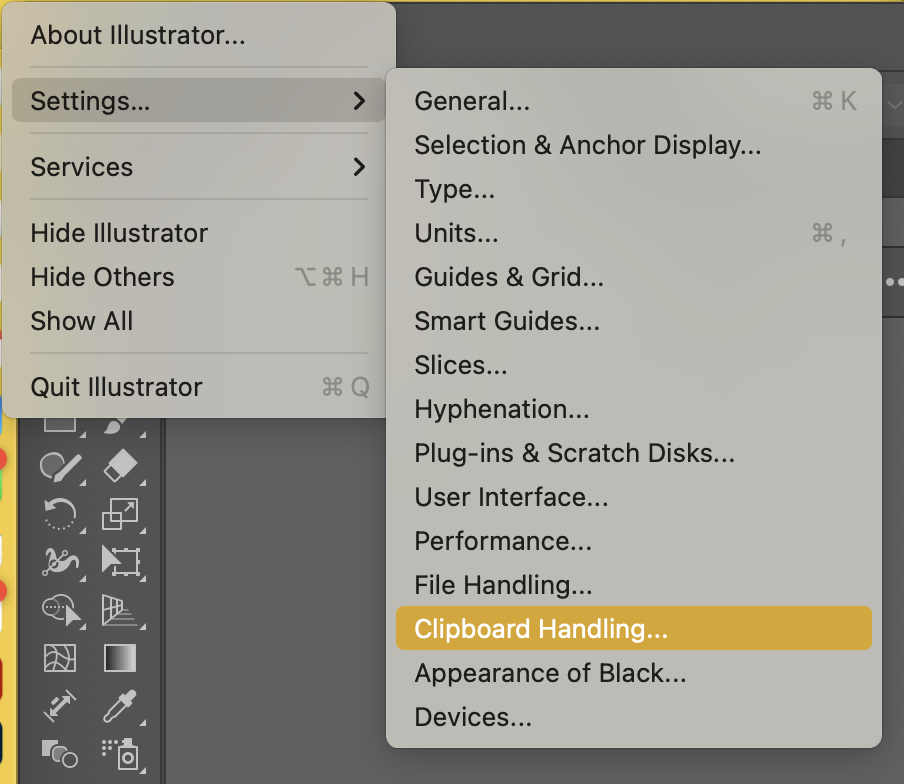
Task: Expand the Services submenu arrow
Action: pos(359,167)
